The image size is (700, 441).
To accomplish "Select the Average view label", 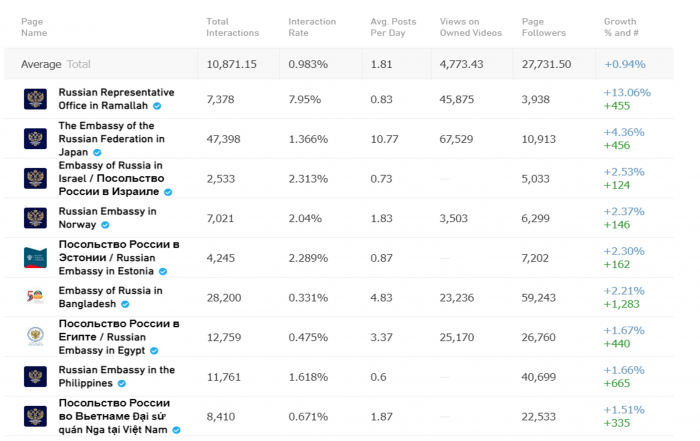I will (41, 64).
